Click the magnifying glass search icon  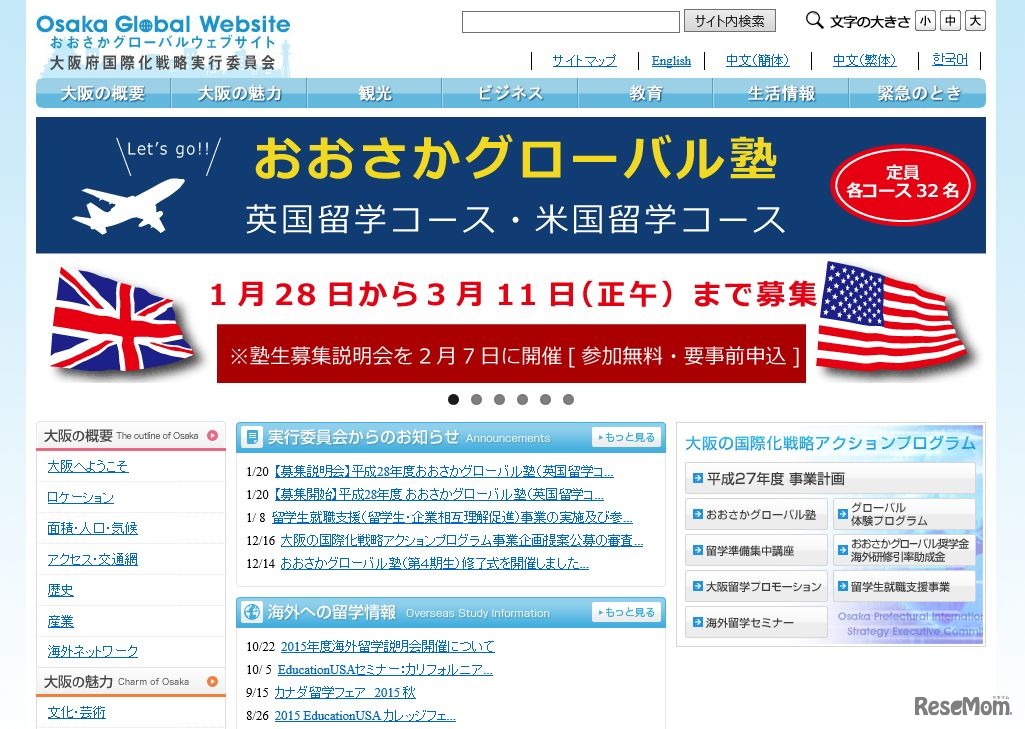click(813, 19)
